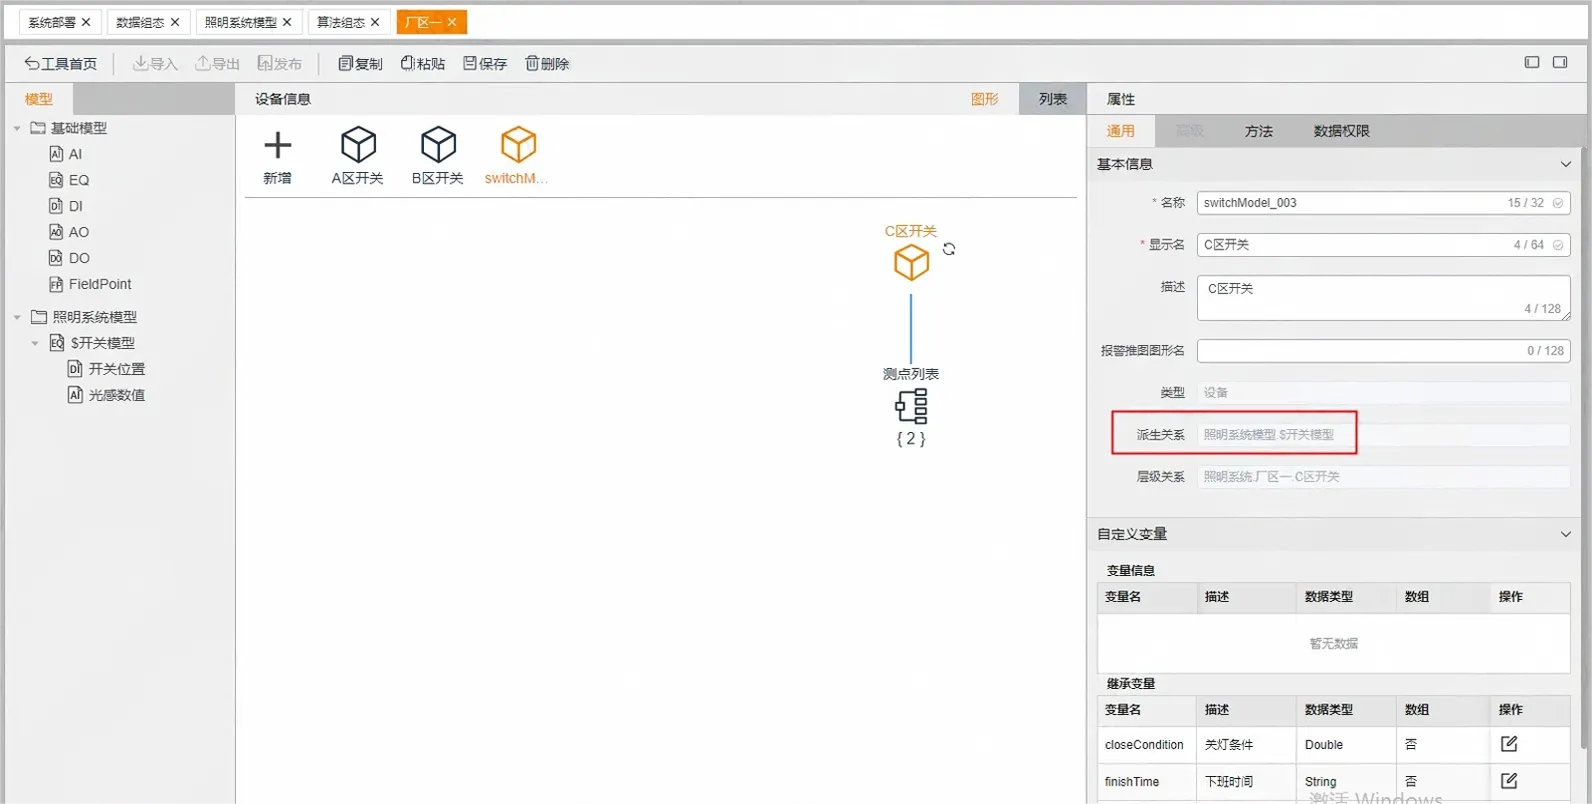Click the right panel layout toggle icon

click(x=1560, y=62)
